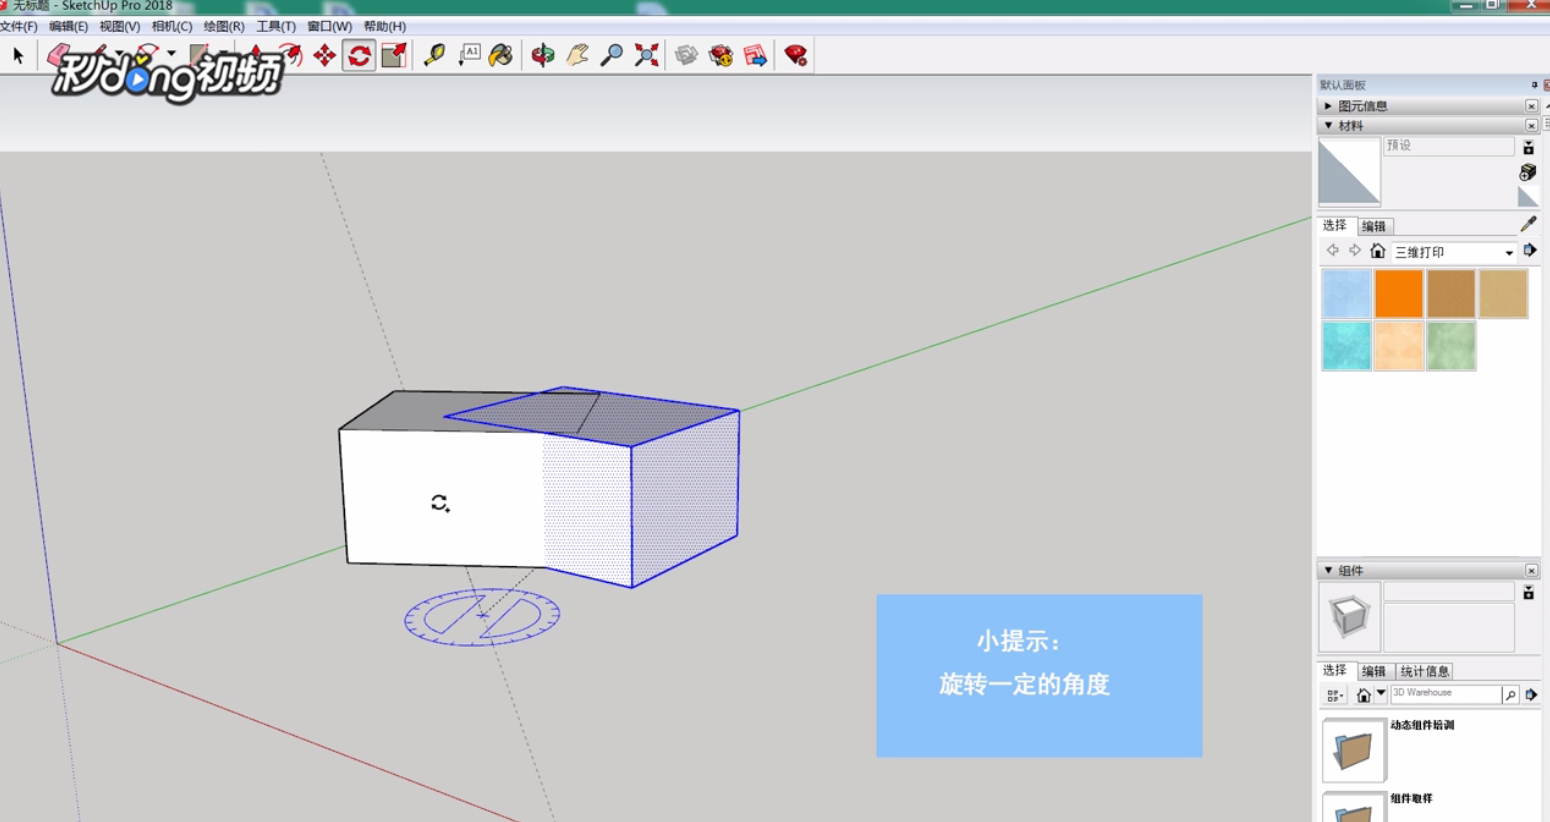This screenshot has width=1550, height=822.
Task: Click the back navigation arrow in Materials panel
Action: click(1333, 250)
